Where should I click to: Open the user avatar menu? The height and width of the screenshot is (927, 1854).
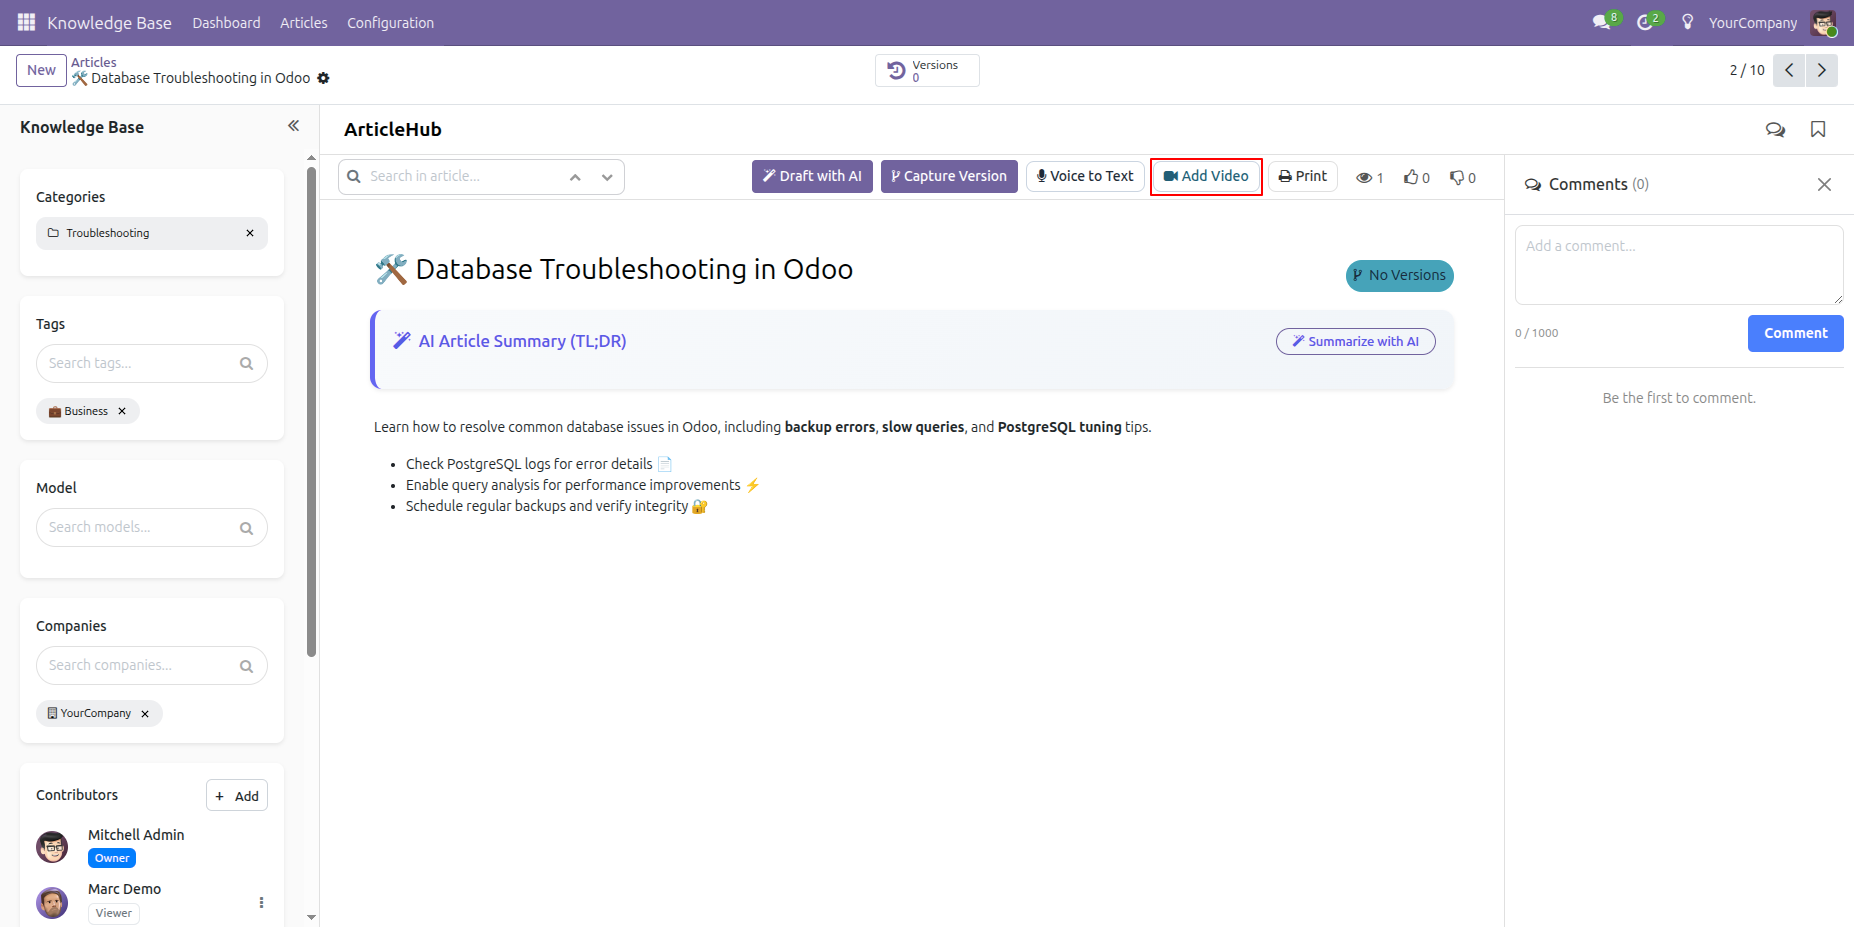pyautogui.click(x=1824, y=22)
